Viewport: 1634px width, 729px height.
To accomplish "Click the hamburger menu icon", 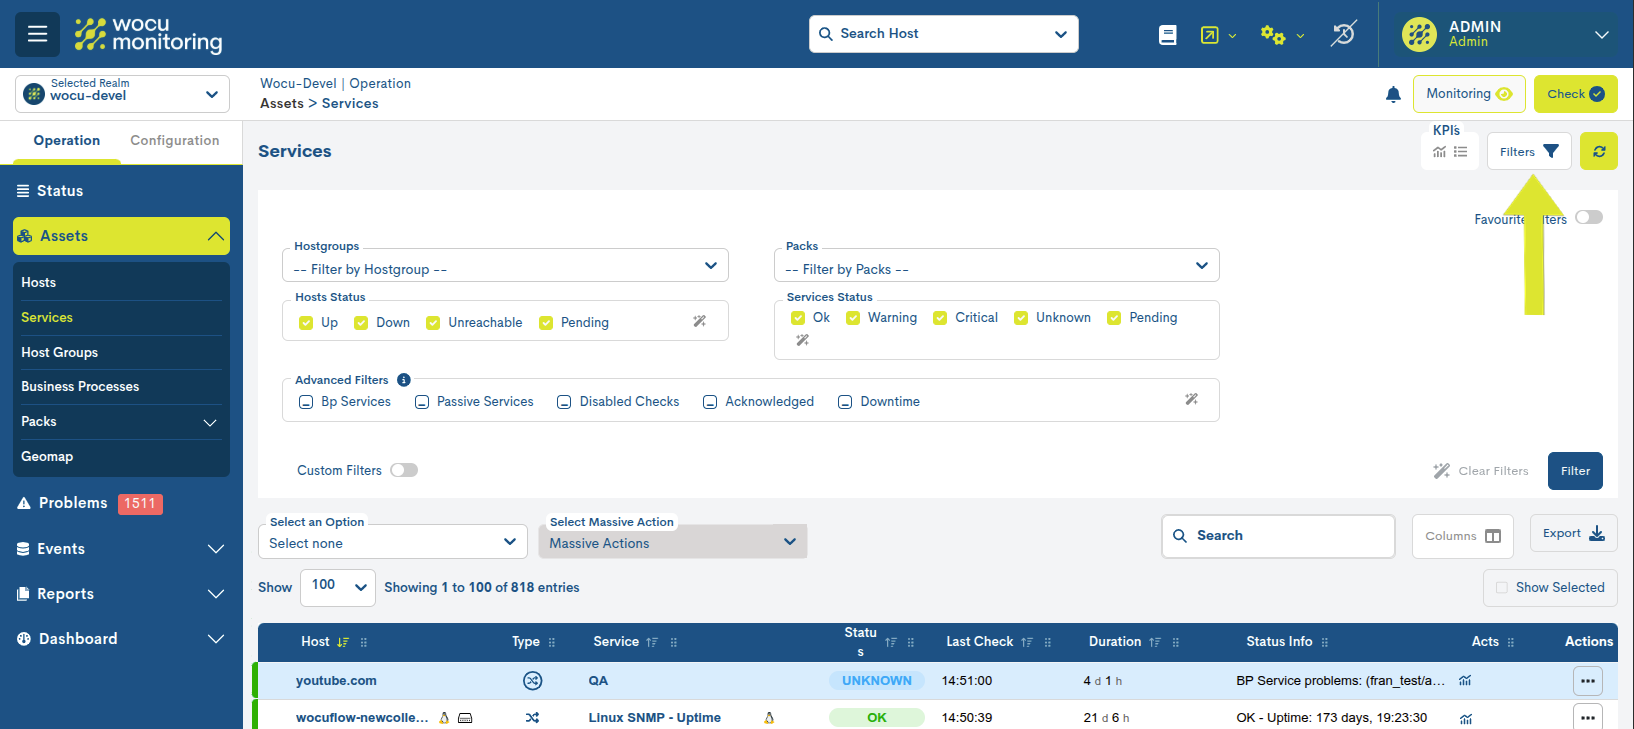I will tap(37, 34).
